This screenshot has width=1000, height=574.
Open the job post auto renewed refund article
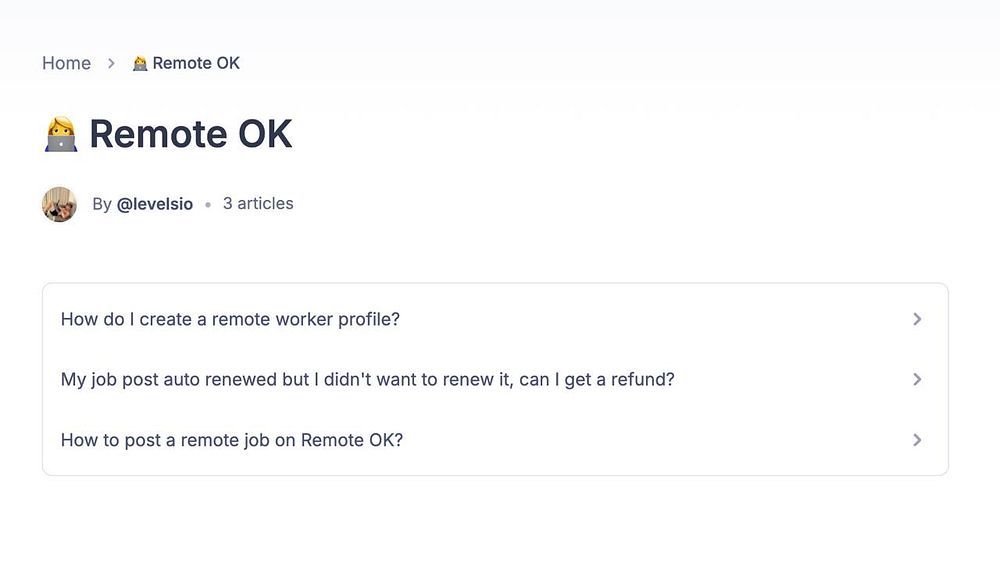[x=367, y=380]
